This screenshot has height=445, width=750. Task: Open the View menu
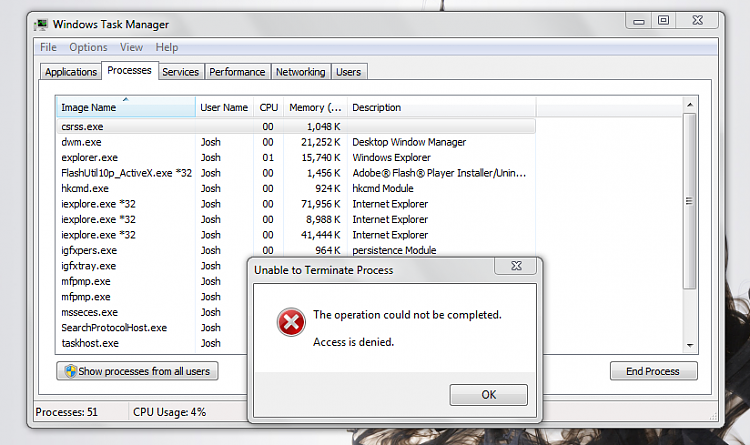tap(131, 47)
